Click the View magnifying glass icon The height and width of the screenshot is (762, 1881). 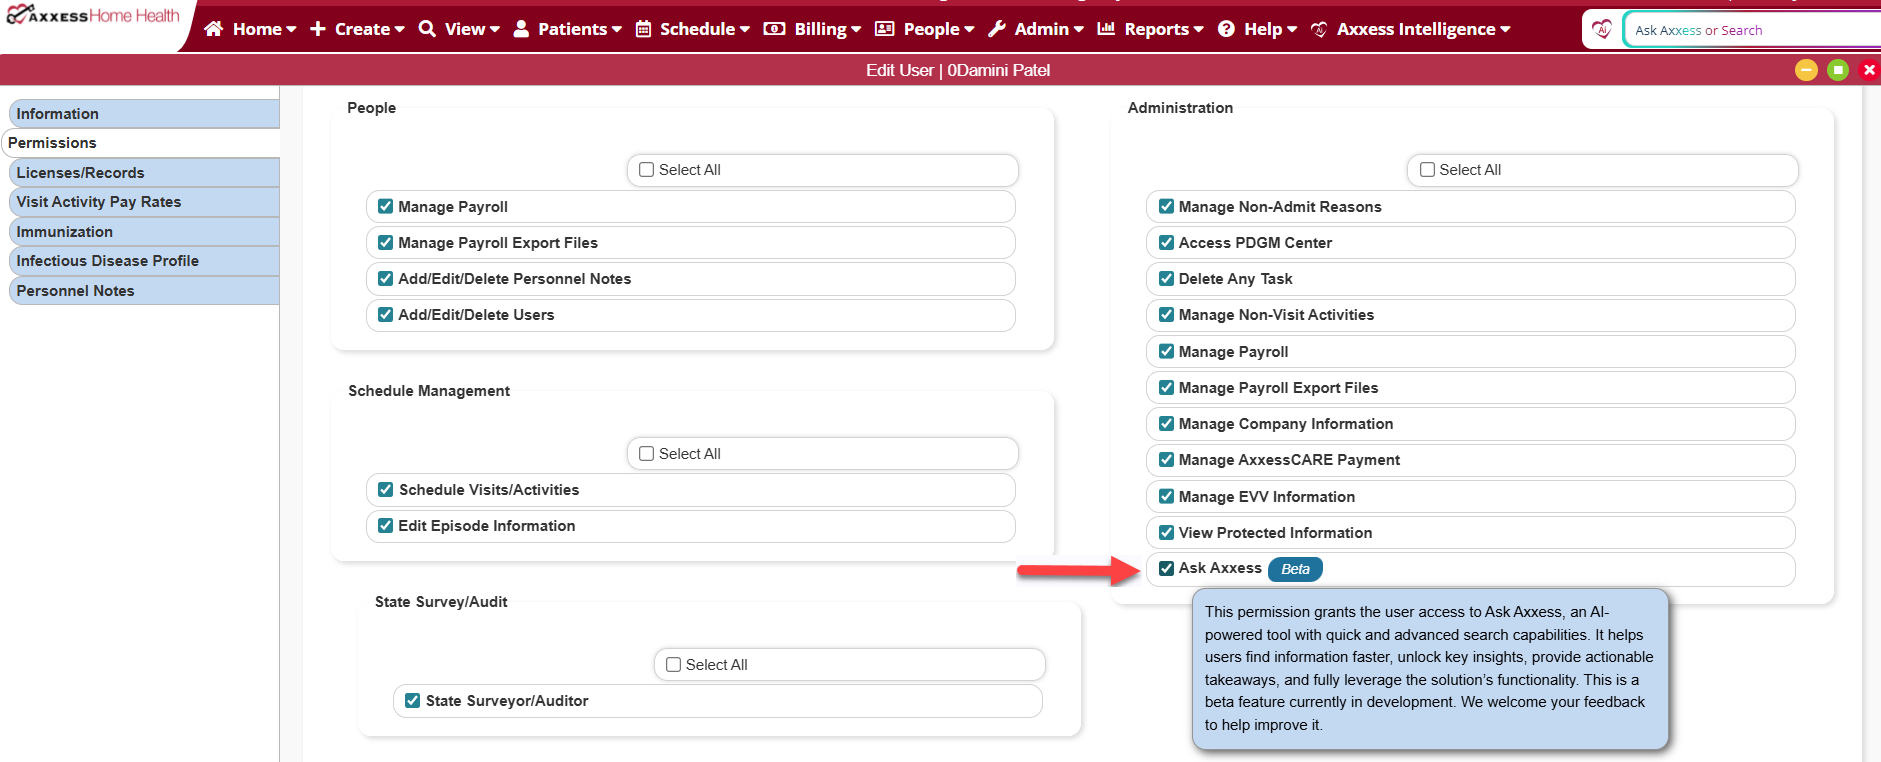click(427, 29)
